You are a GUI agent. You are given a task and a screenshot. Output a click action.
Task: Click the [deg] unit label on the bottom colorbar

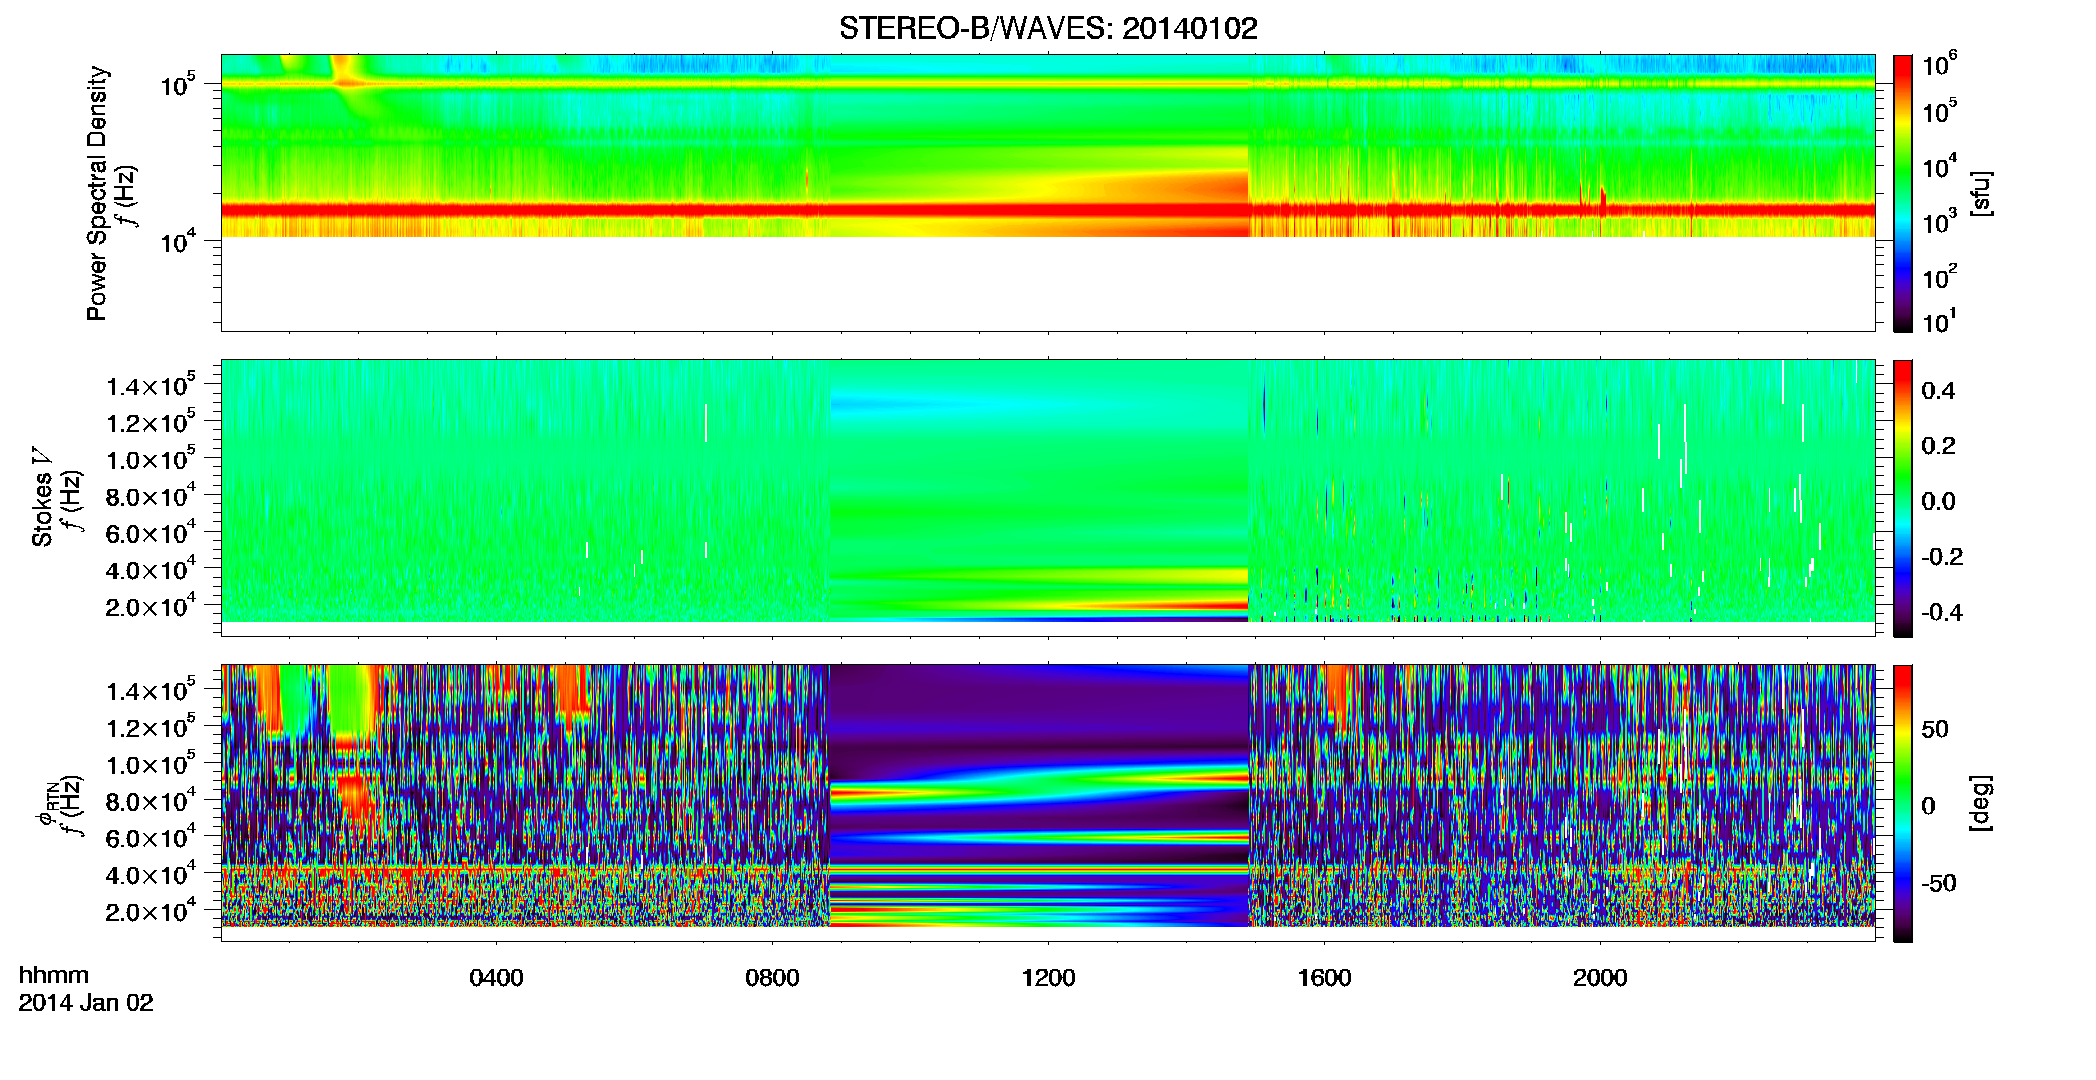pos(1981,803)
